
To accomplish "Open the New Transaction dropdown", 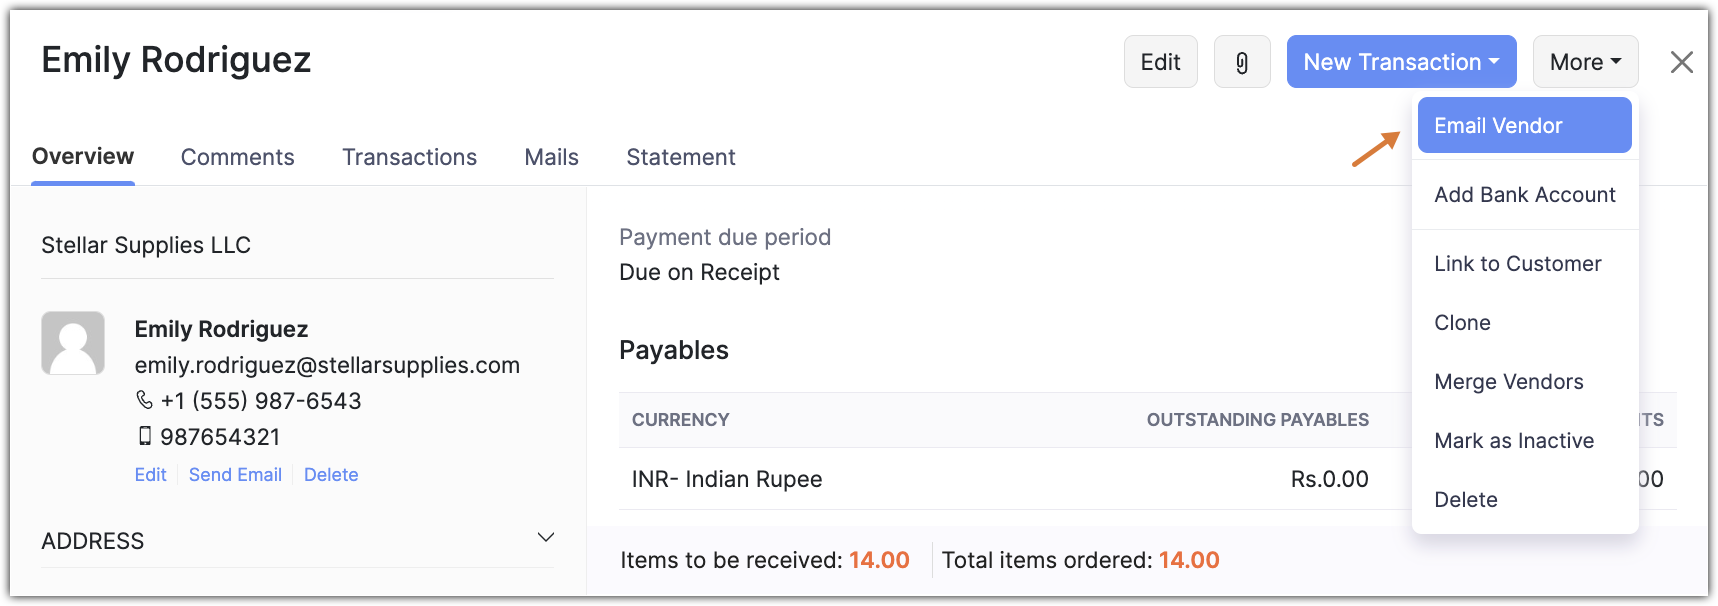I will click(1401, 62).
